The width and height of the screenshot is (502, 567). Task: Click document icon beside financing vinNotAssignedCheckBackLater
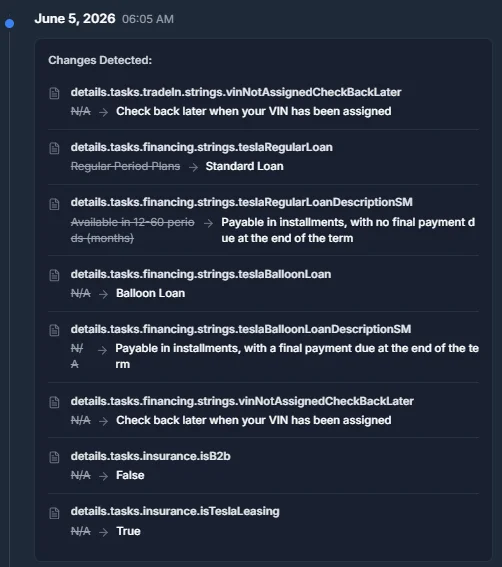tap(54, 402)
